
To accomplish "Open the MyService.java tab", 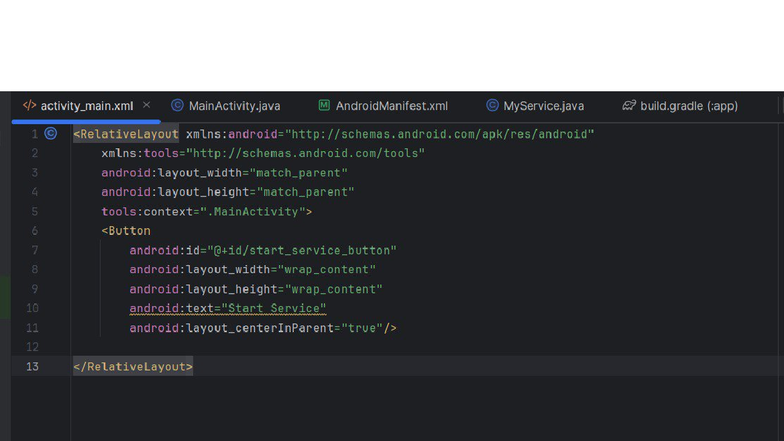I will [544, 106].
